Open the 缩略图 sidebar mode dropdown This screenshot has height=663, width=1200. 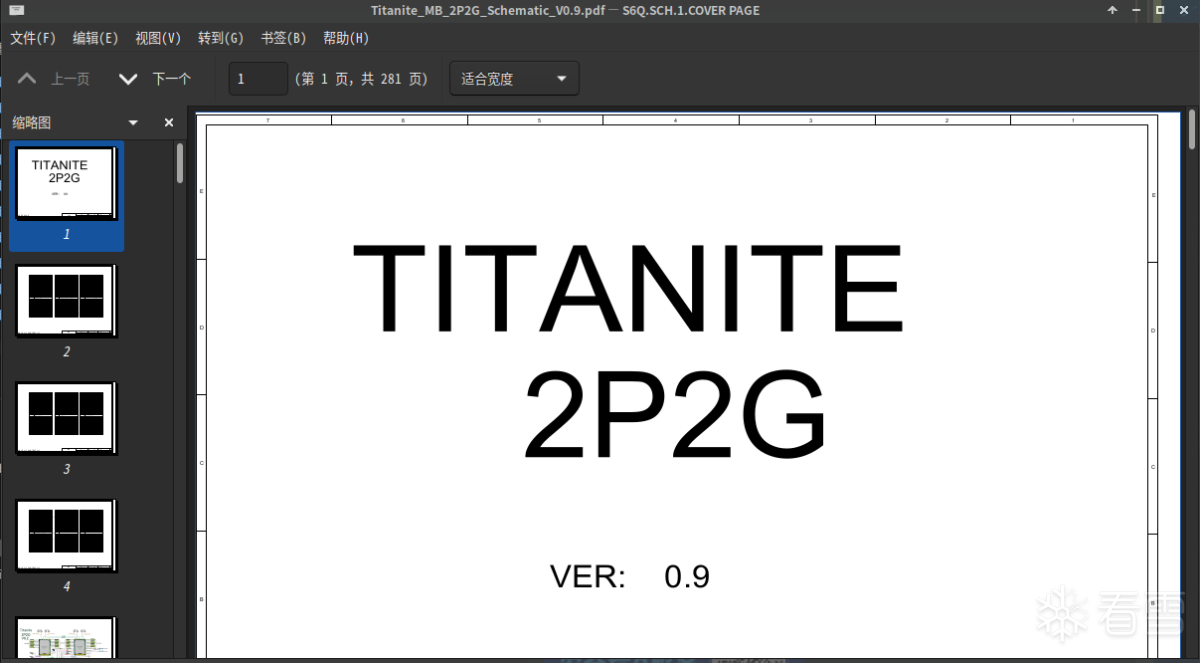(x=133, y=123)
